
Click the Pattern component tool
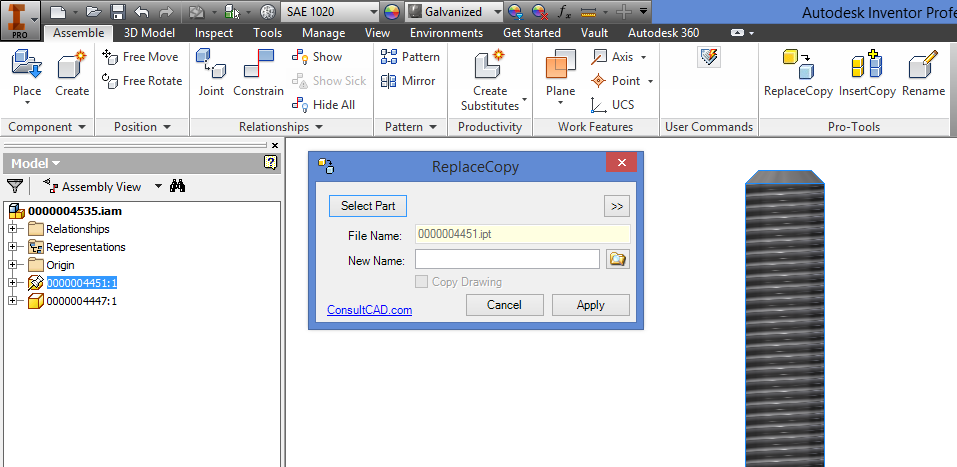click(x=410, y=57)
